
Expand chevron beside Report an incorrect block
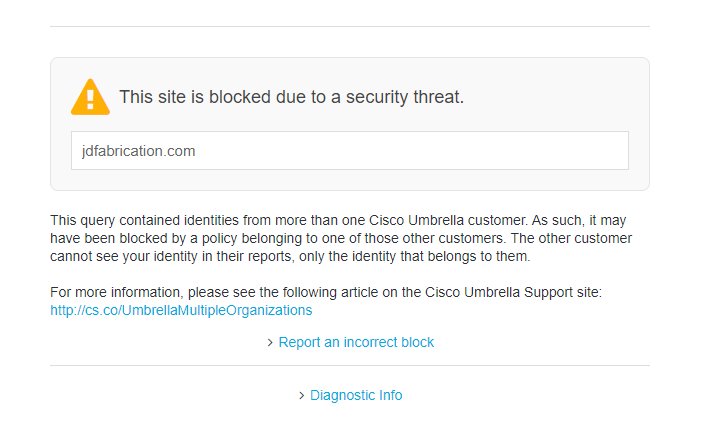tap(270, 343)
